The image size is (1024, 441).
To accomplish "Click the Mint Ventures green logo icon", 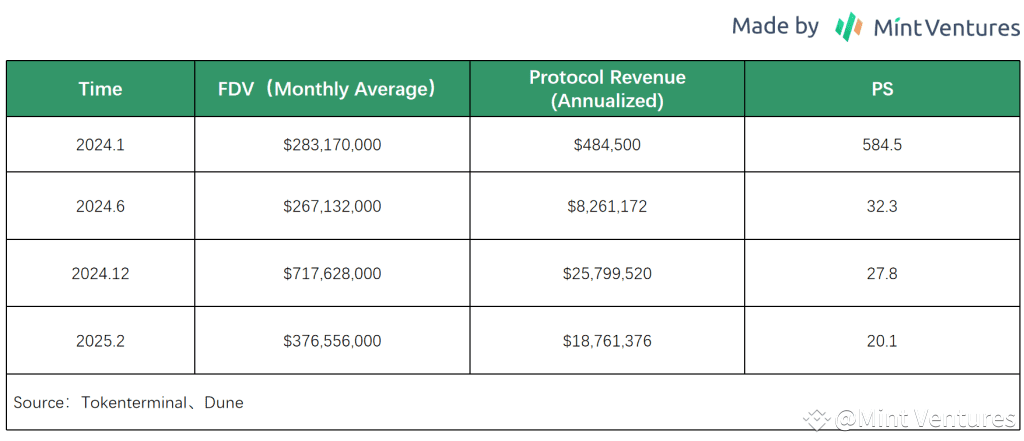I will (849, 27).
